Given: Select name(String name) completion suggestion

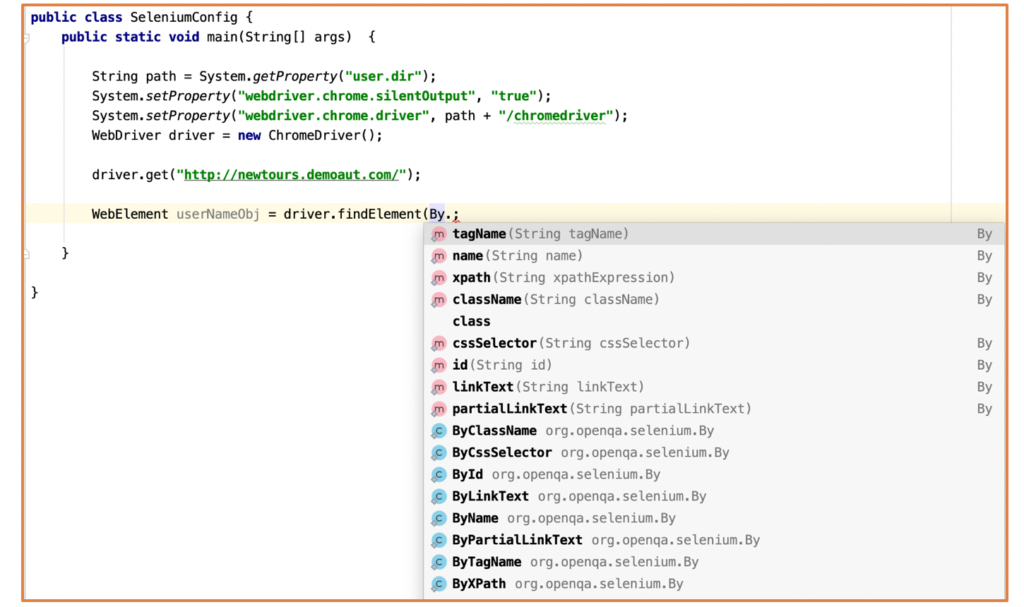Looking at the screenshot, I should point(714,255).
